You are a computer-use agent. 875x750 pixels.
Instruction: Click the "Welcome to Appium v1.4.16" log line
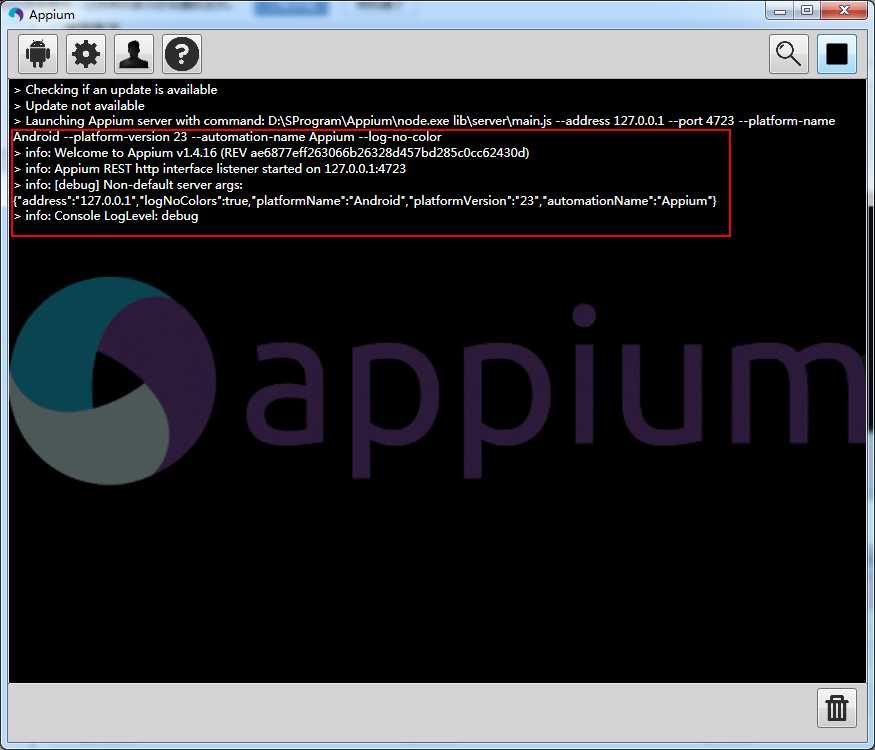coord(271,153)
